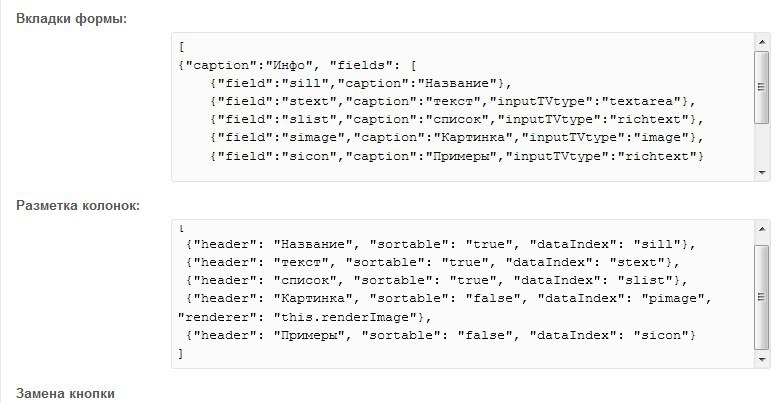Grab the Вкладки формы scrollbar thumb grip
780x403 pixels.
pyautogui.click(x=761, y=87)
